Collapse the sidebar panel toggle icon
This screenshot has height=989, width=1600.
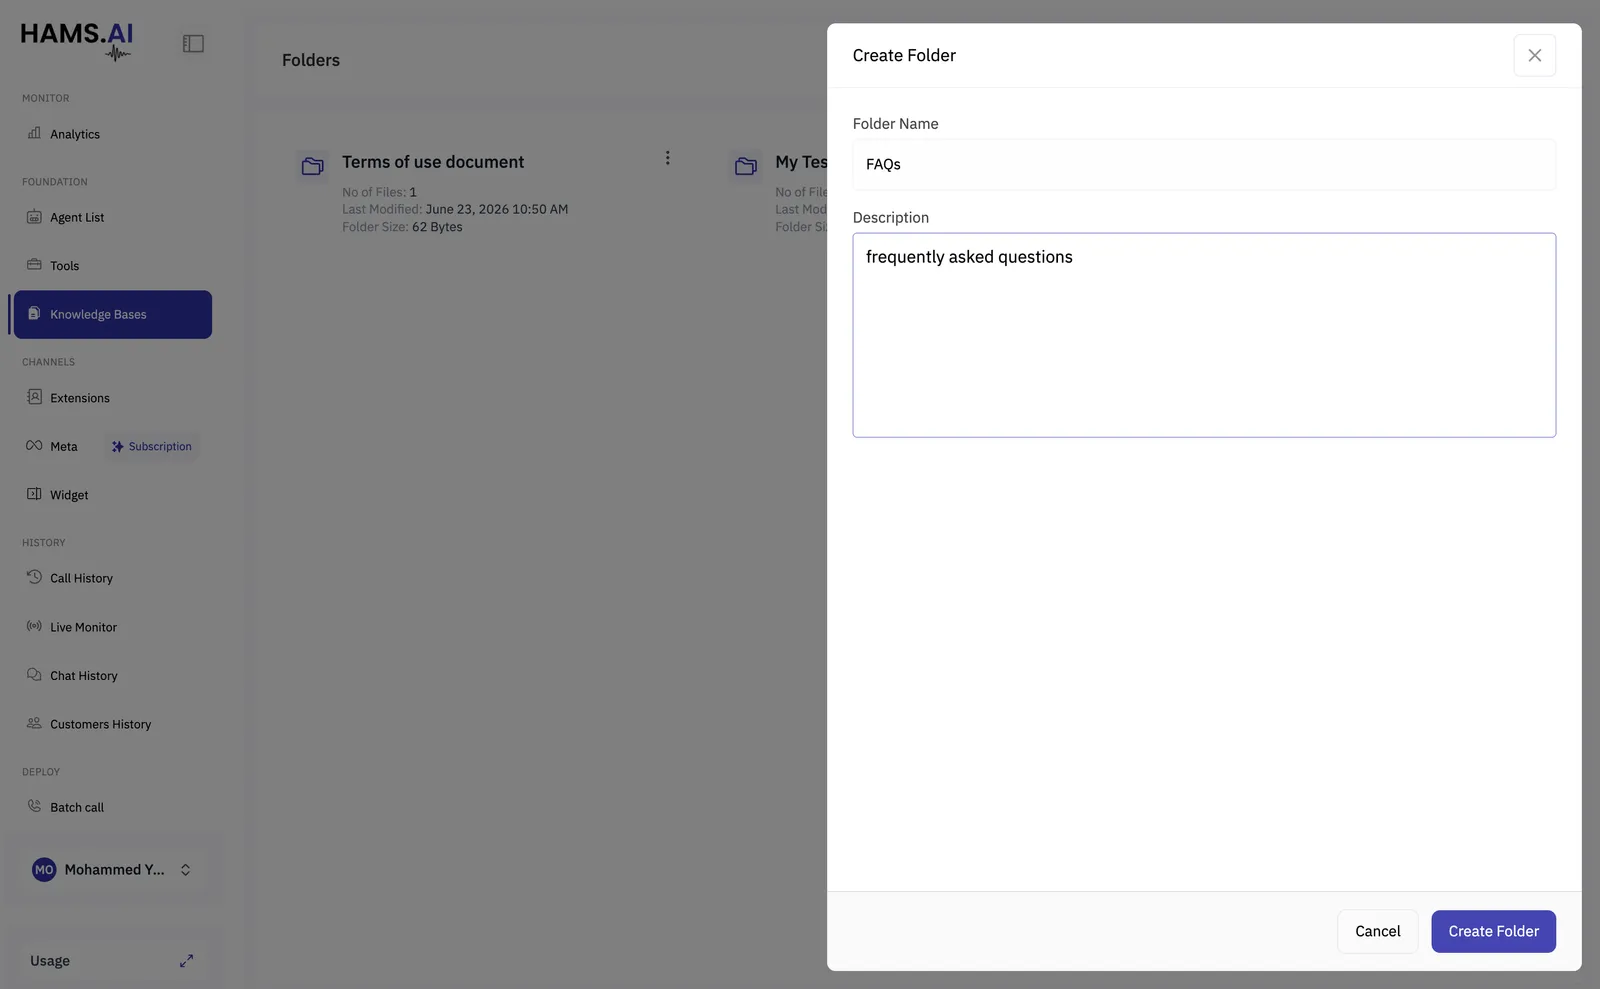point(193,44)
